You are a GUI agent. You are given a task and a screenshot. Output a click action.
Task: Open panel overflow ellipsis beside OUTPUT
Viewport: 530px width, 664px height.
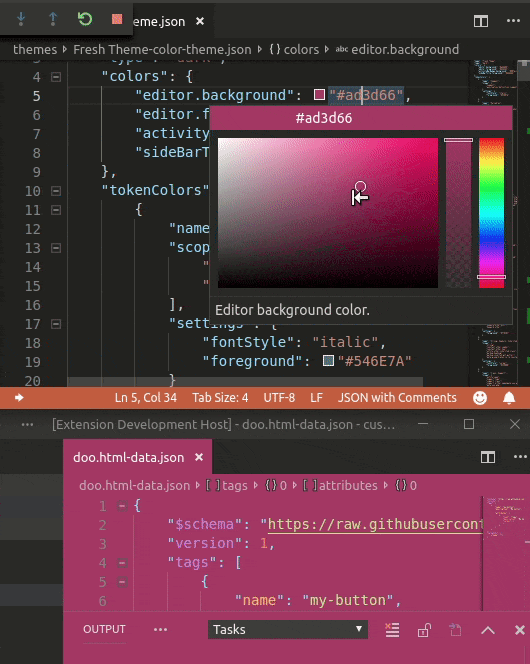160,630
